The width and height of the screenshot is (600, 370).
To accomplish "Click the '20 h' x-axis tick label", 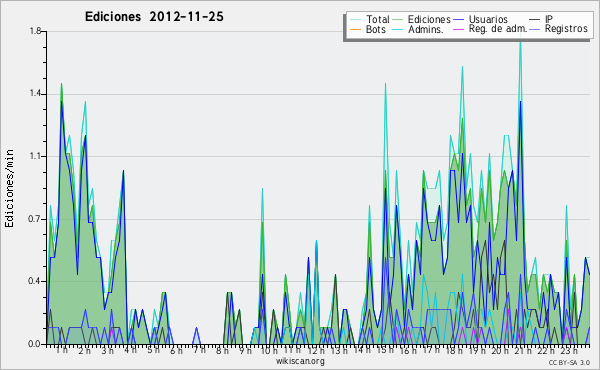I will [x=500, y=350].
